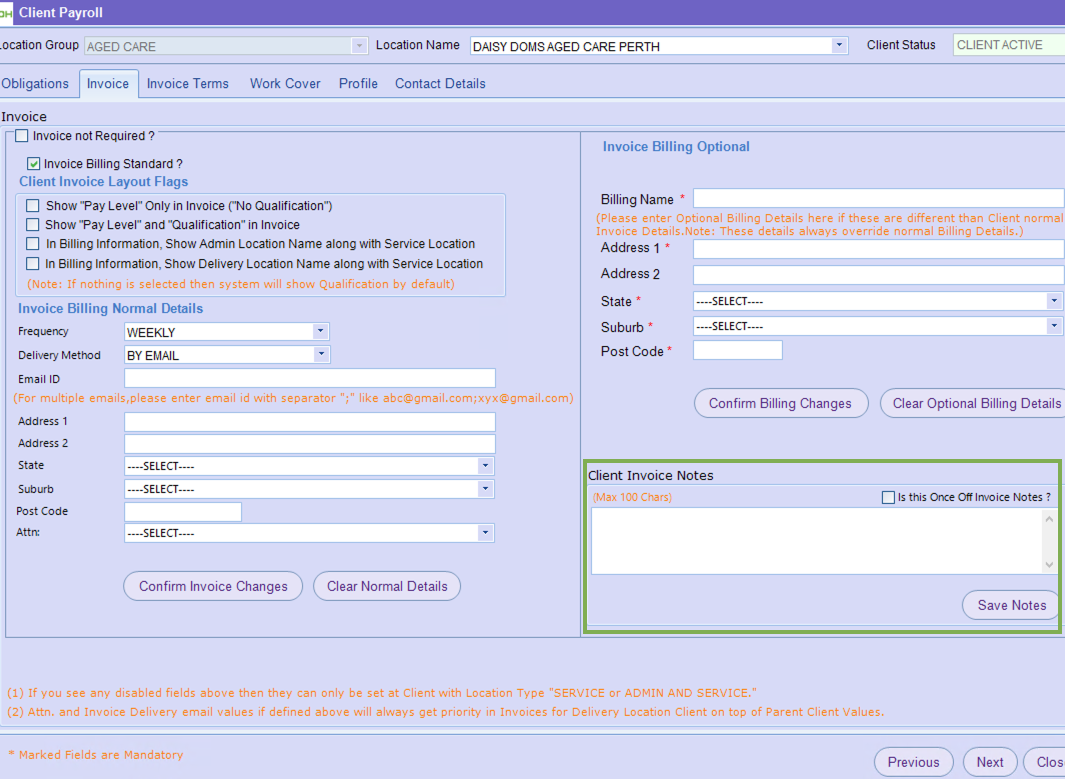Click Clear Normal Details button
1065x779 pixels.
(387, 586)
